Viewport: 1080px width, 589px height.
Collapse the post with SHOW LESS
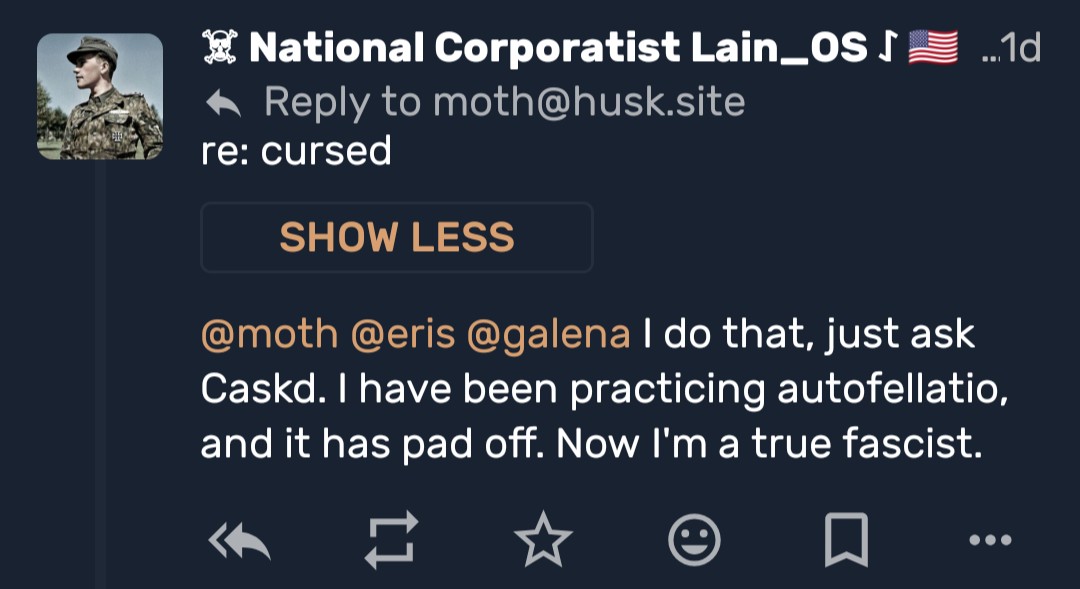[x=397, y=238]
